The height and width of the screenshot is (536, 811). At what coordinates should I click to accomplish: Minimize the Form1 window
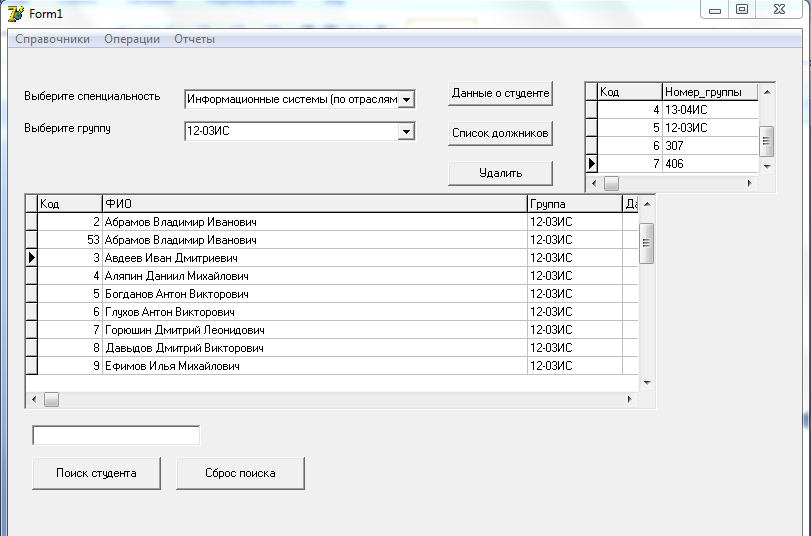(x=715, y=9)
